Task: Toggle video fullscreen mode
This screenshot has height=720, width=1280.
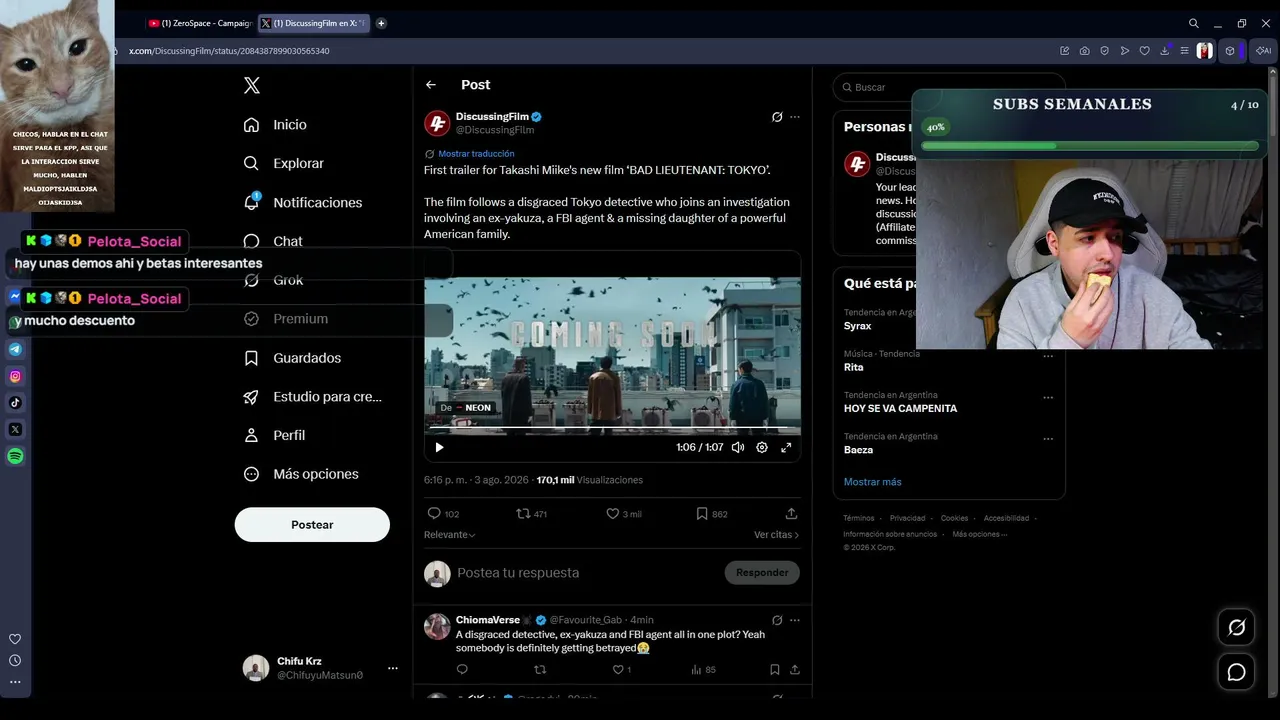Action: 786,448
